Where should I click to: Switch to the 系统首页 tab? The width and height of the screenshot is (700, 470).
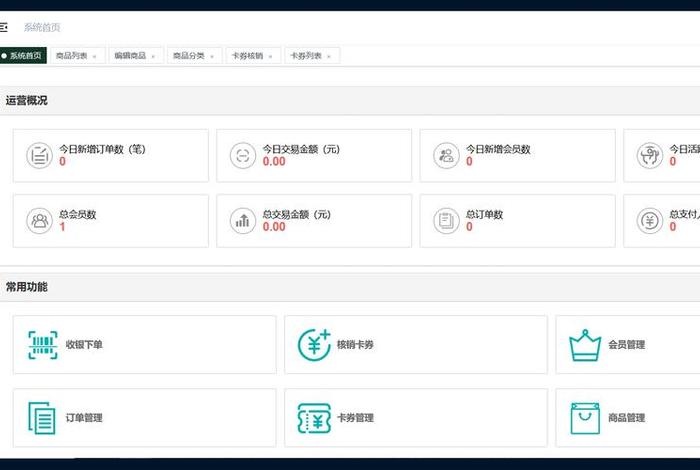point(23,56)
